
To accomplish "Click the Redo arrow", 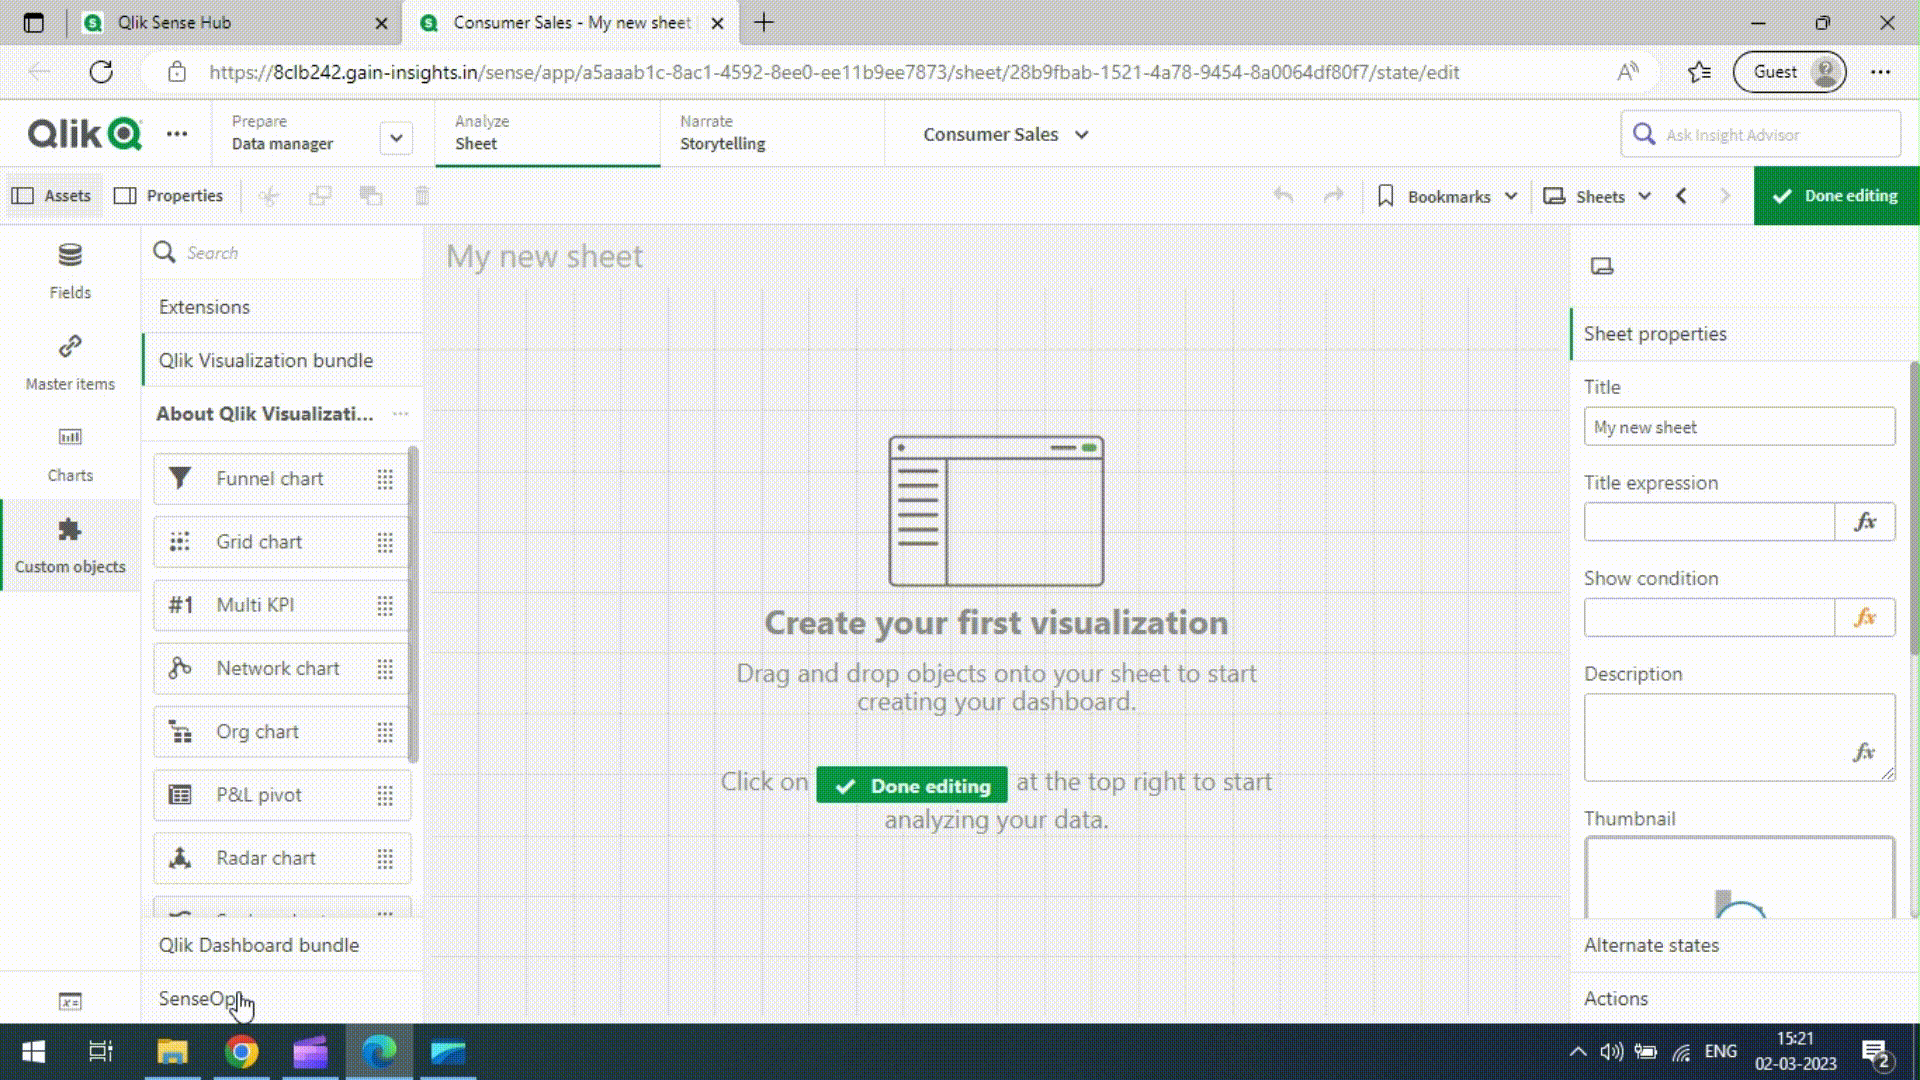I will pos(1333,196).
